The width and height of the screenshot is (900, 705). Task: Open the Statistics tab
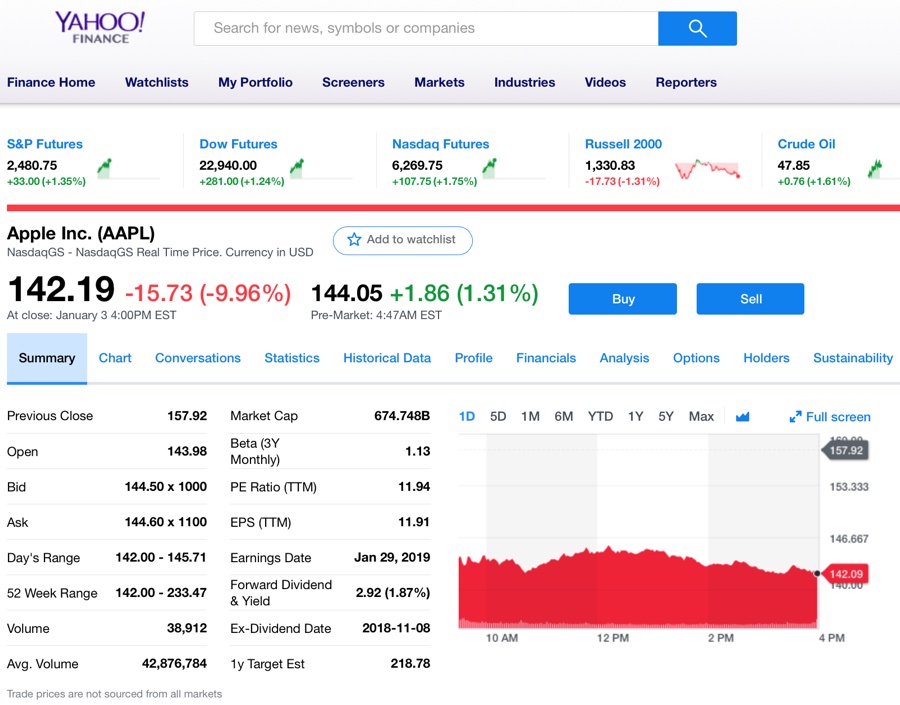(291, 357)
